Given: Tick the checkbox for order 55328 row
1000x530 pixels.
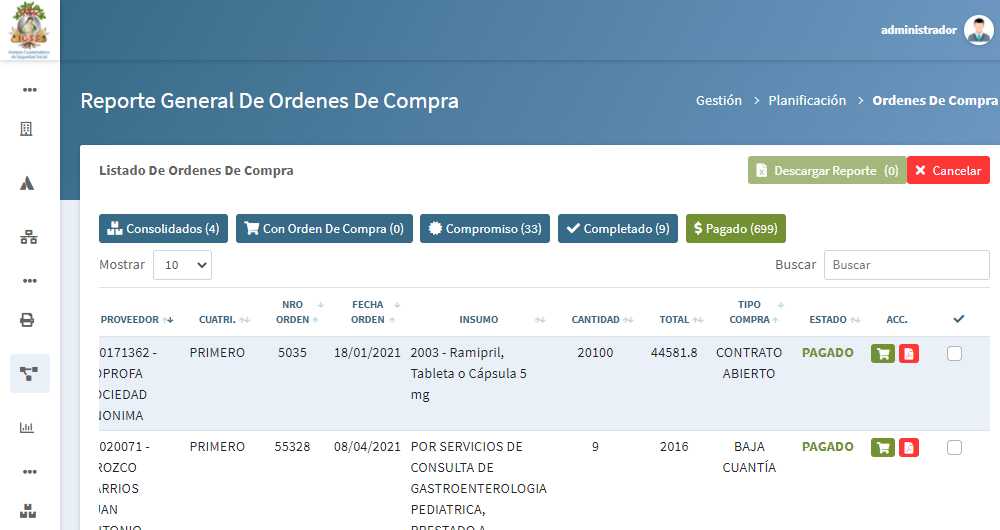Looking at the screenshot, I should click(954, 447).
